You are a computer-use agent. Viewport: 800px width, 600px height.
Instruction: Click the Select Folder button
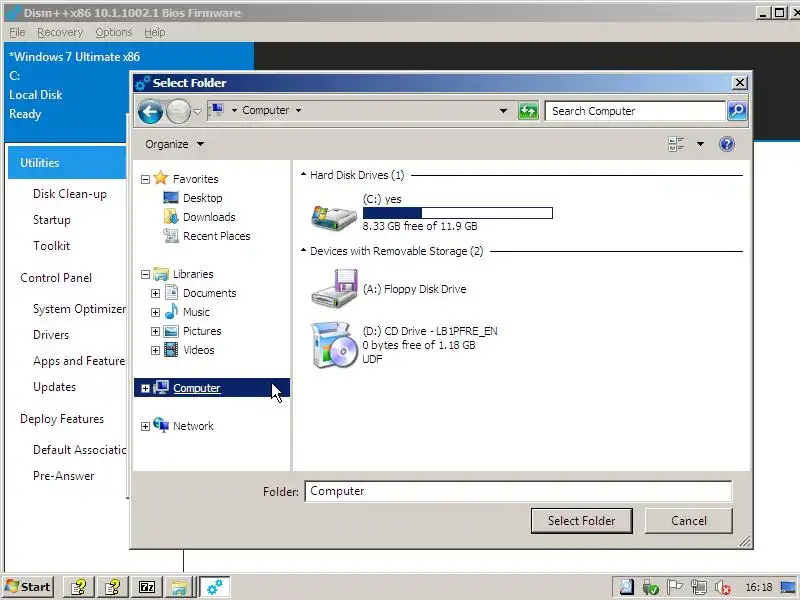582,521
